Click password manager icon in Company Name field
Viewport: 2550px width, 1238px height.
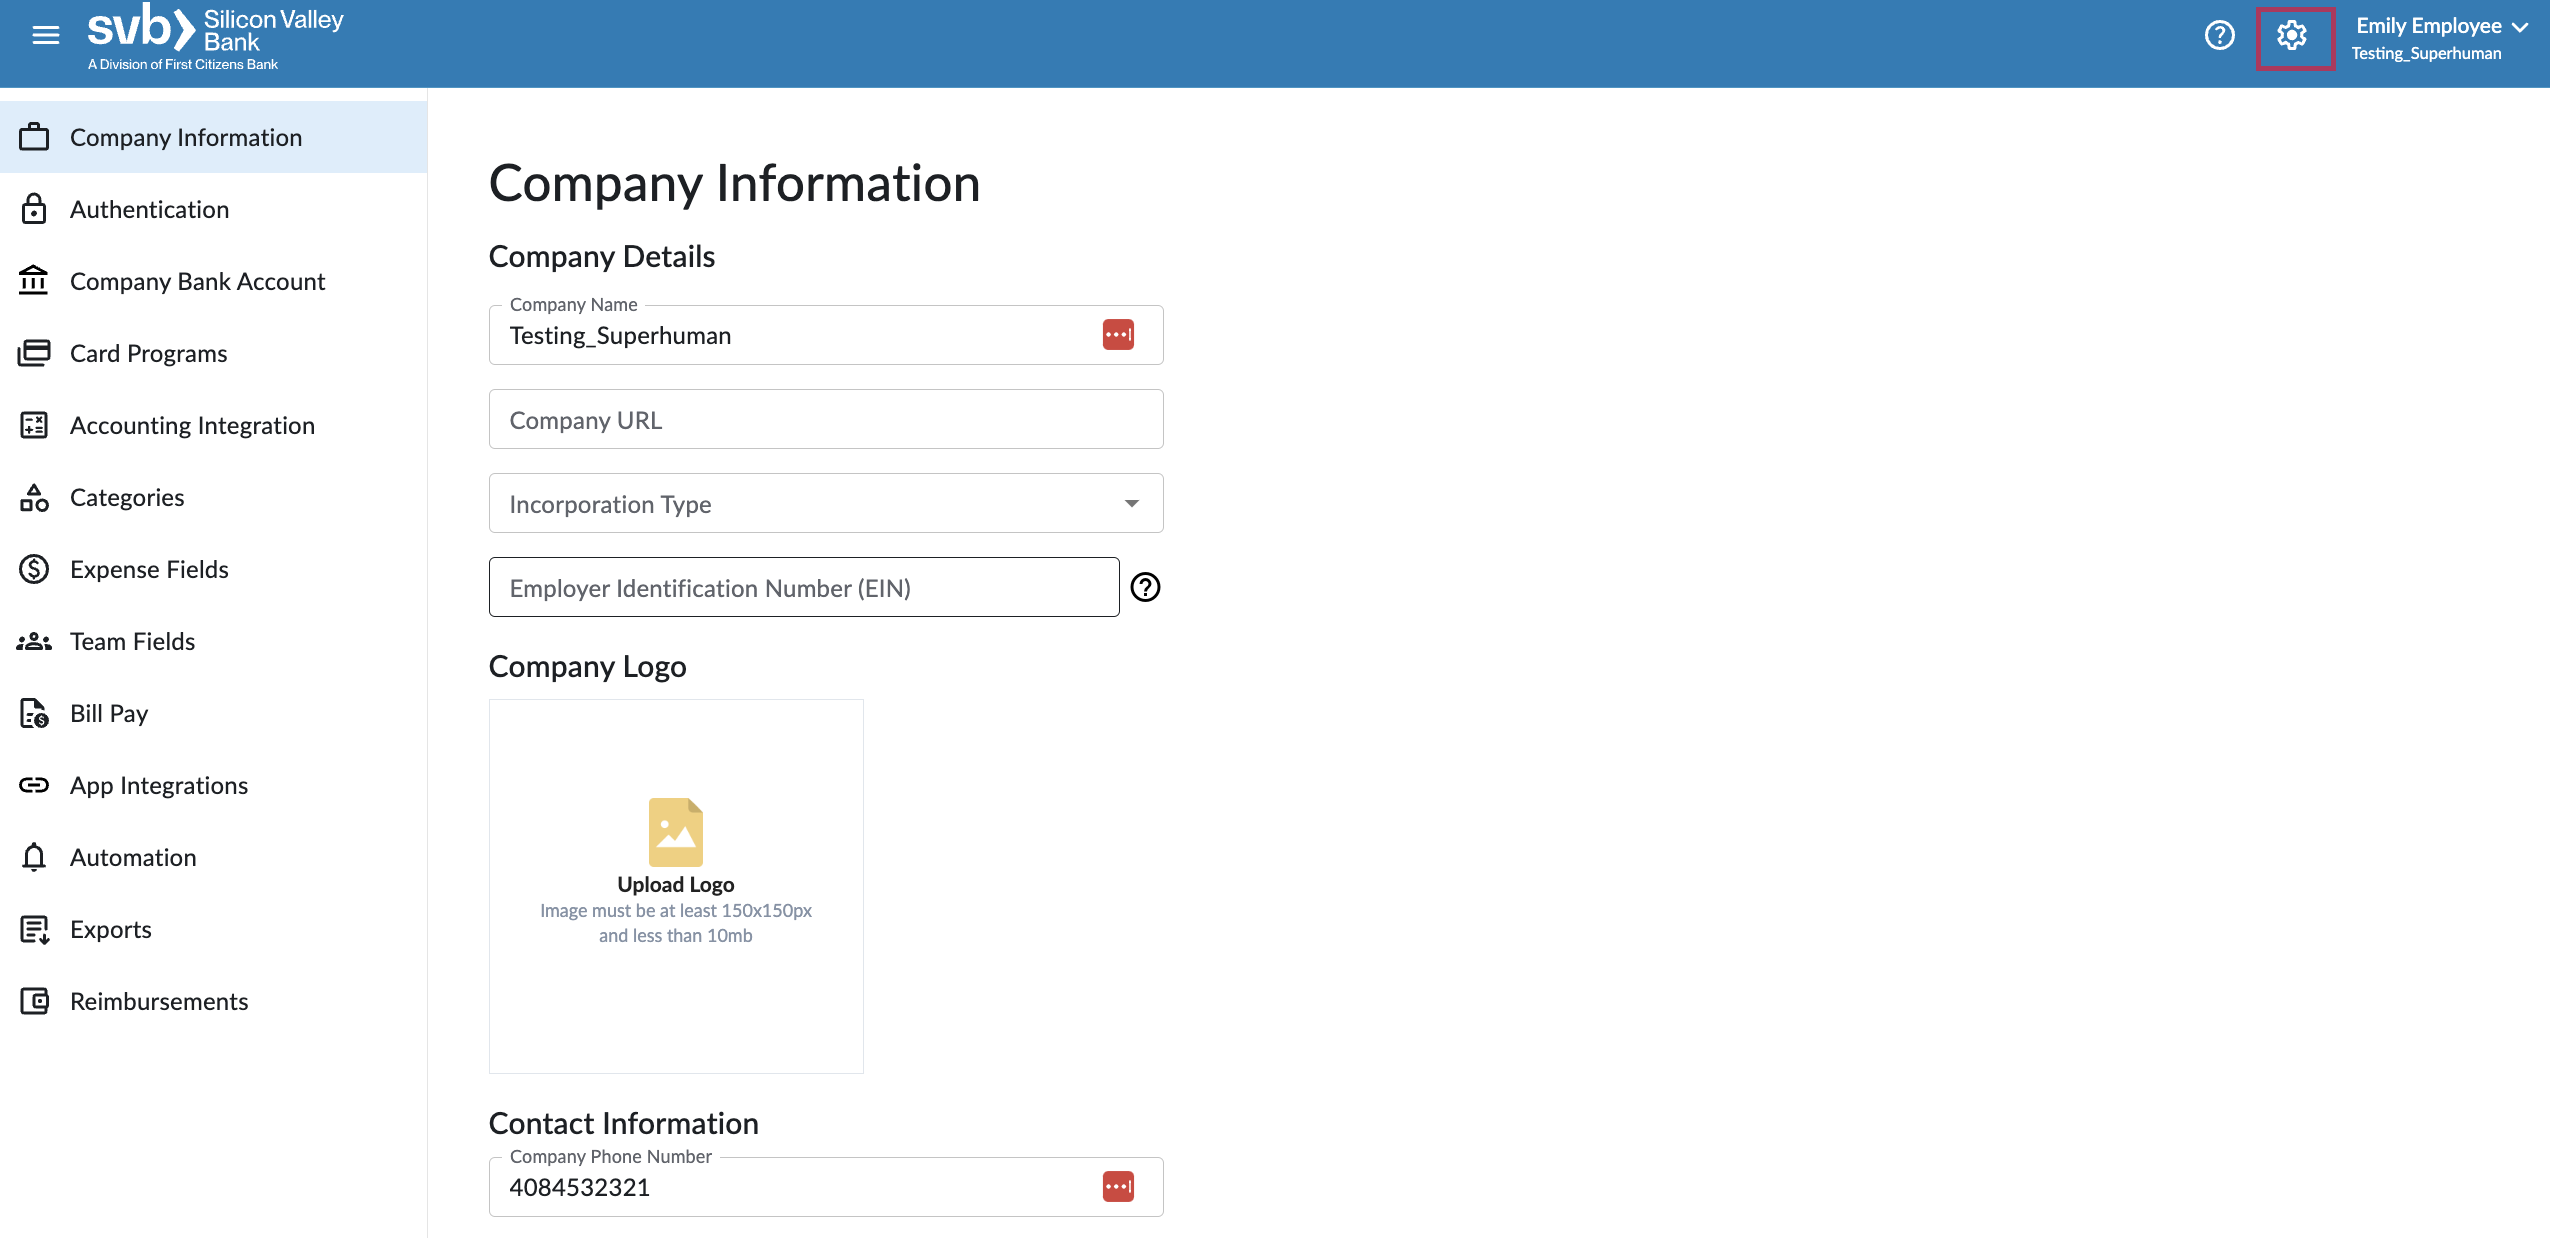1118,335
